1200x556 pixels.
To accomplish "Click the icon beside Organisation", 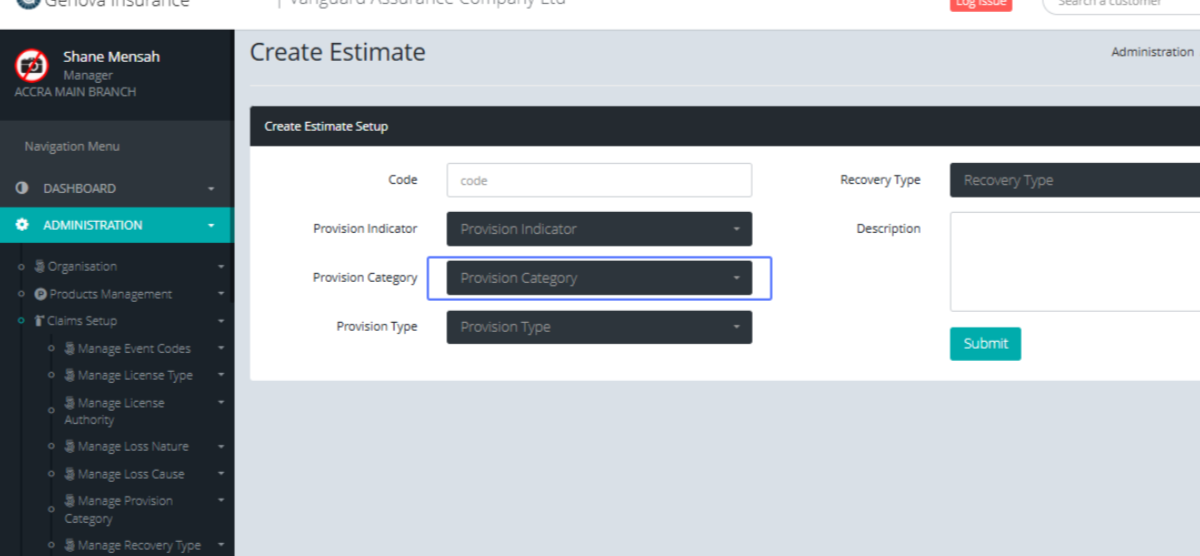I will pos(40,267).
